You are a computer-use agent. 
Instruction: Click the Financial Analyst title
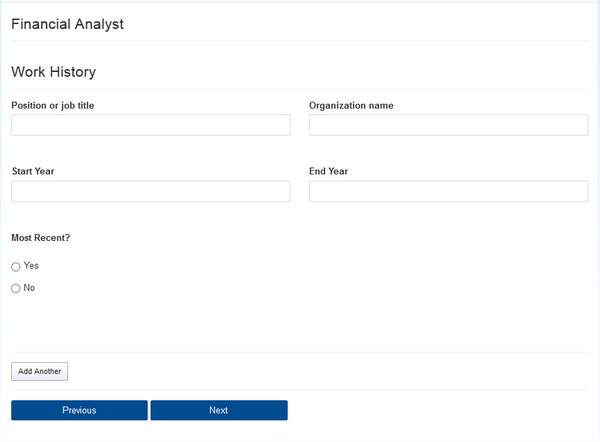click(67, 24)
